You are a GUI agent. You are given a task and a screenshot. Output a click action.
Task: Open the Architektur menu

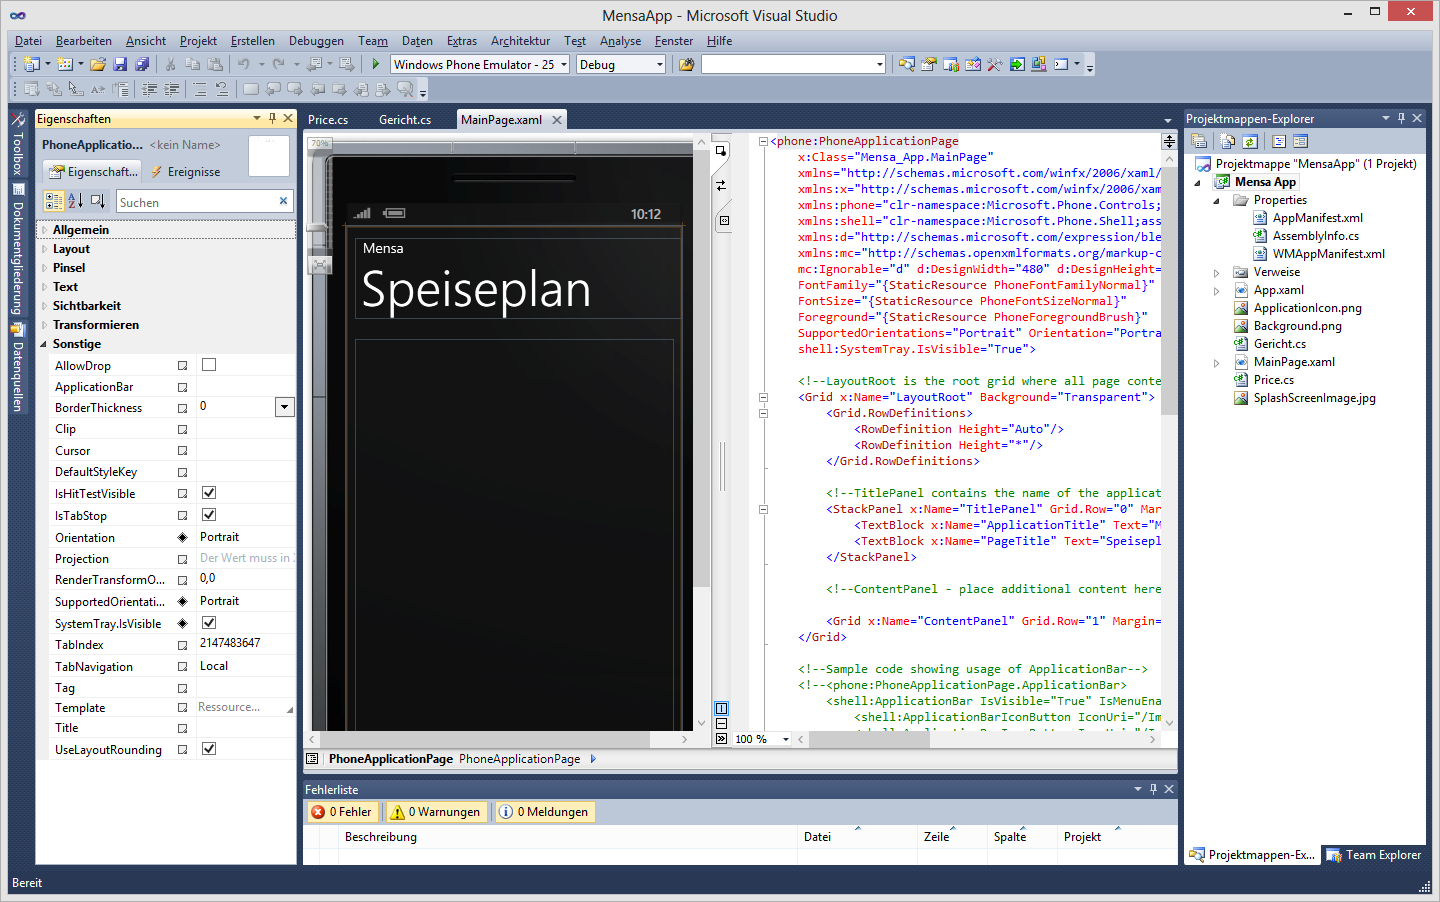[x=520, y=41]
